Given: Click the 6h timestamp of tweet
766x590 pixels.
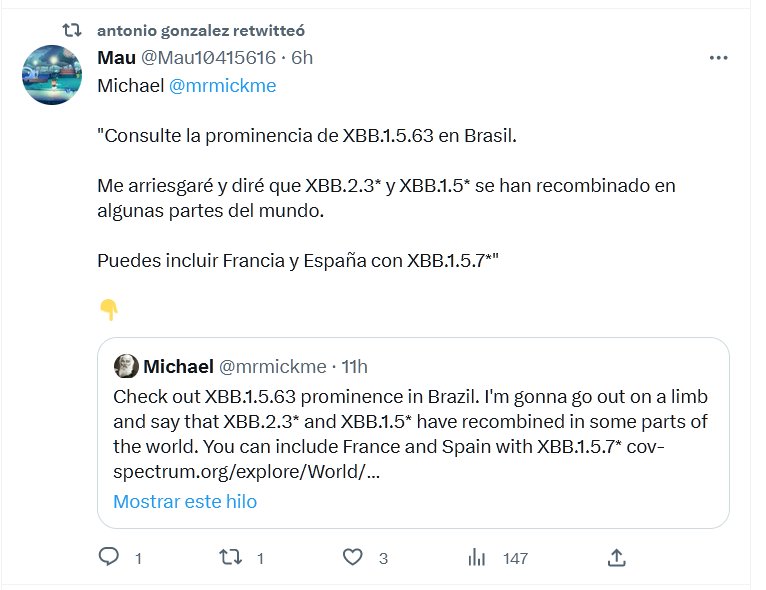Looking at the screenshot, I should 302,58.
